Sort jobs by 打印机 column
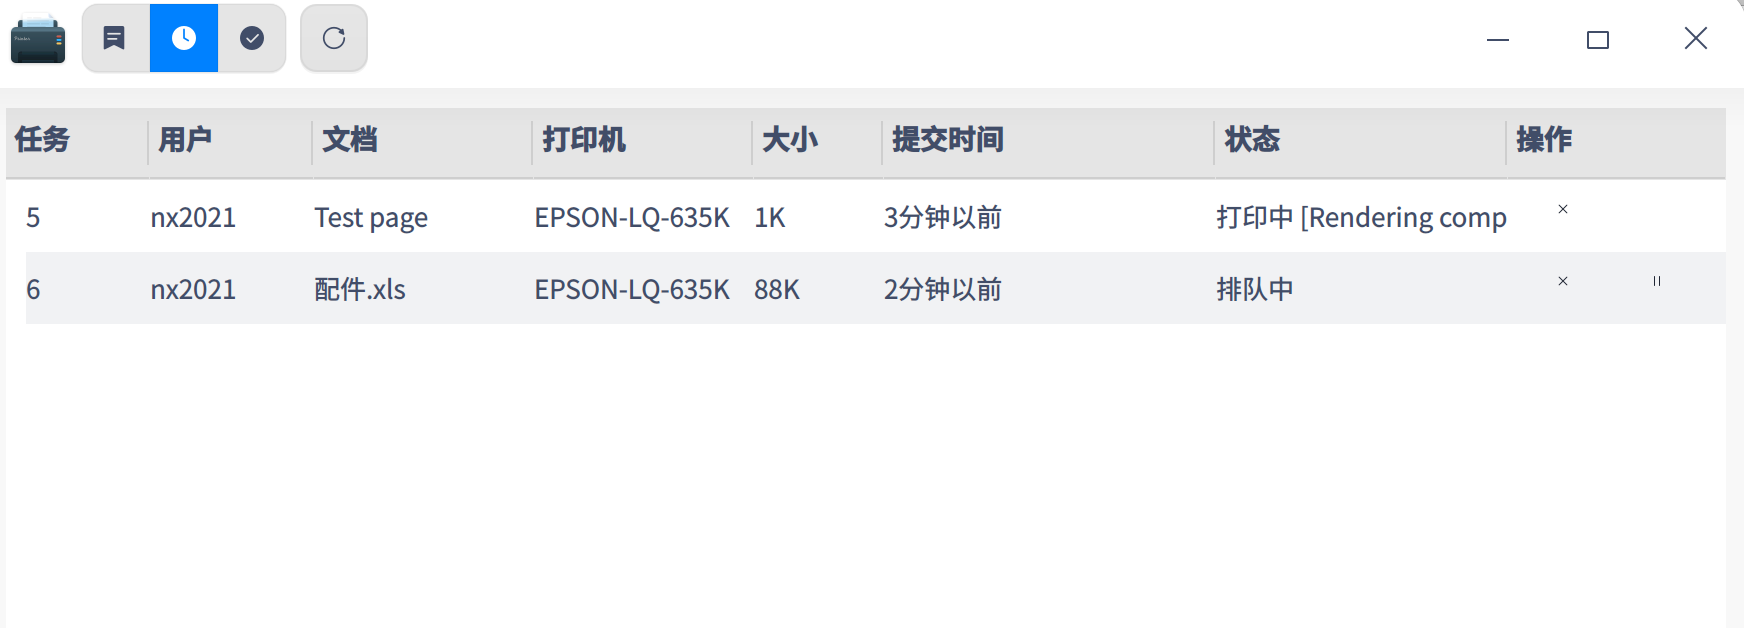Viewport: 1744px width, 628px height. coord(584,140)
